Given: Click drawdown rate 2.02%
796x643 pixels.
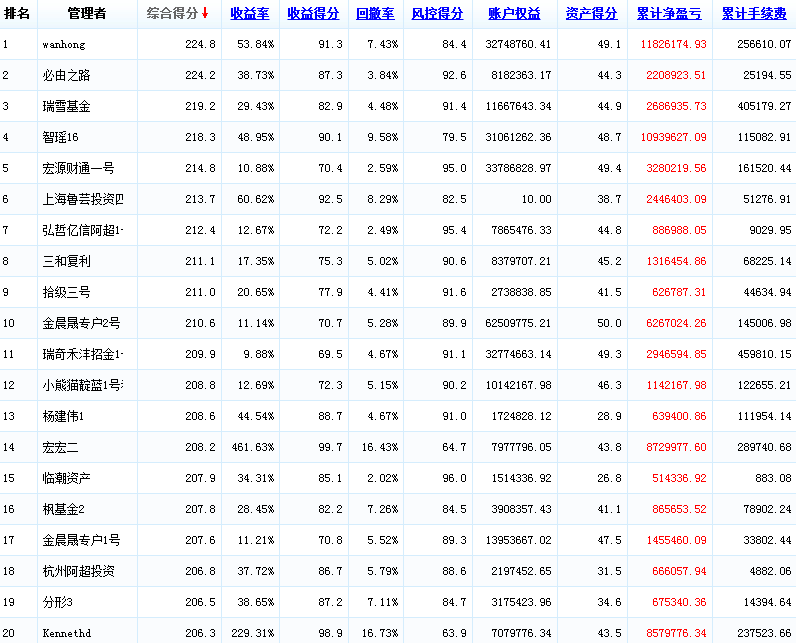Looking at the screenshot, I should tap(383, 478).
